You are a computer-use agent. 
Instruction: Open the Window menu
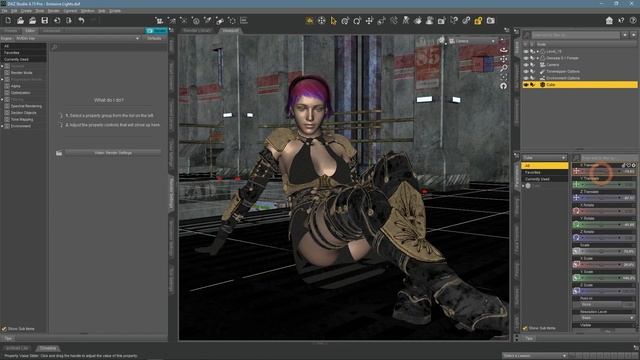87,11
